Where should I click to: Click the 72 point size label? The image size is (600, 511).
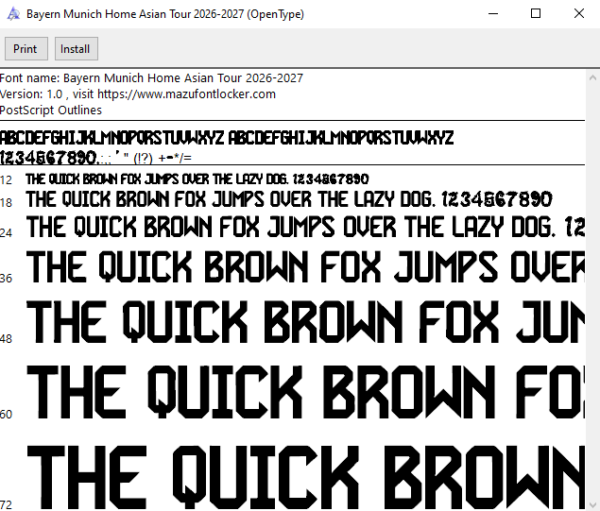click(6, 504)
